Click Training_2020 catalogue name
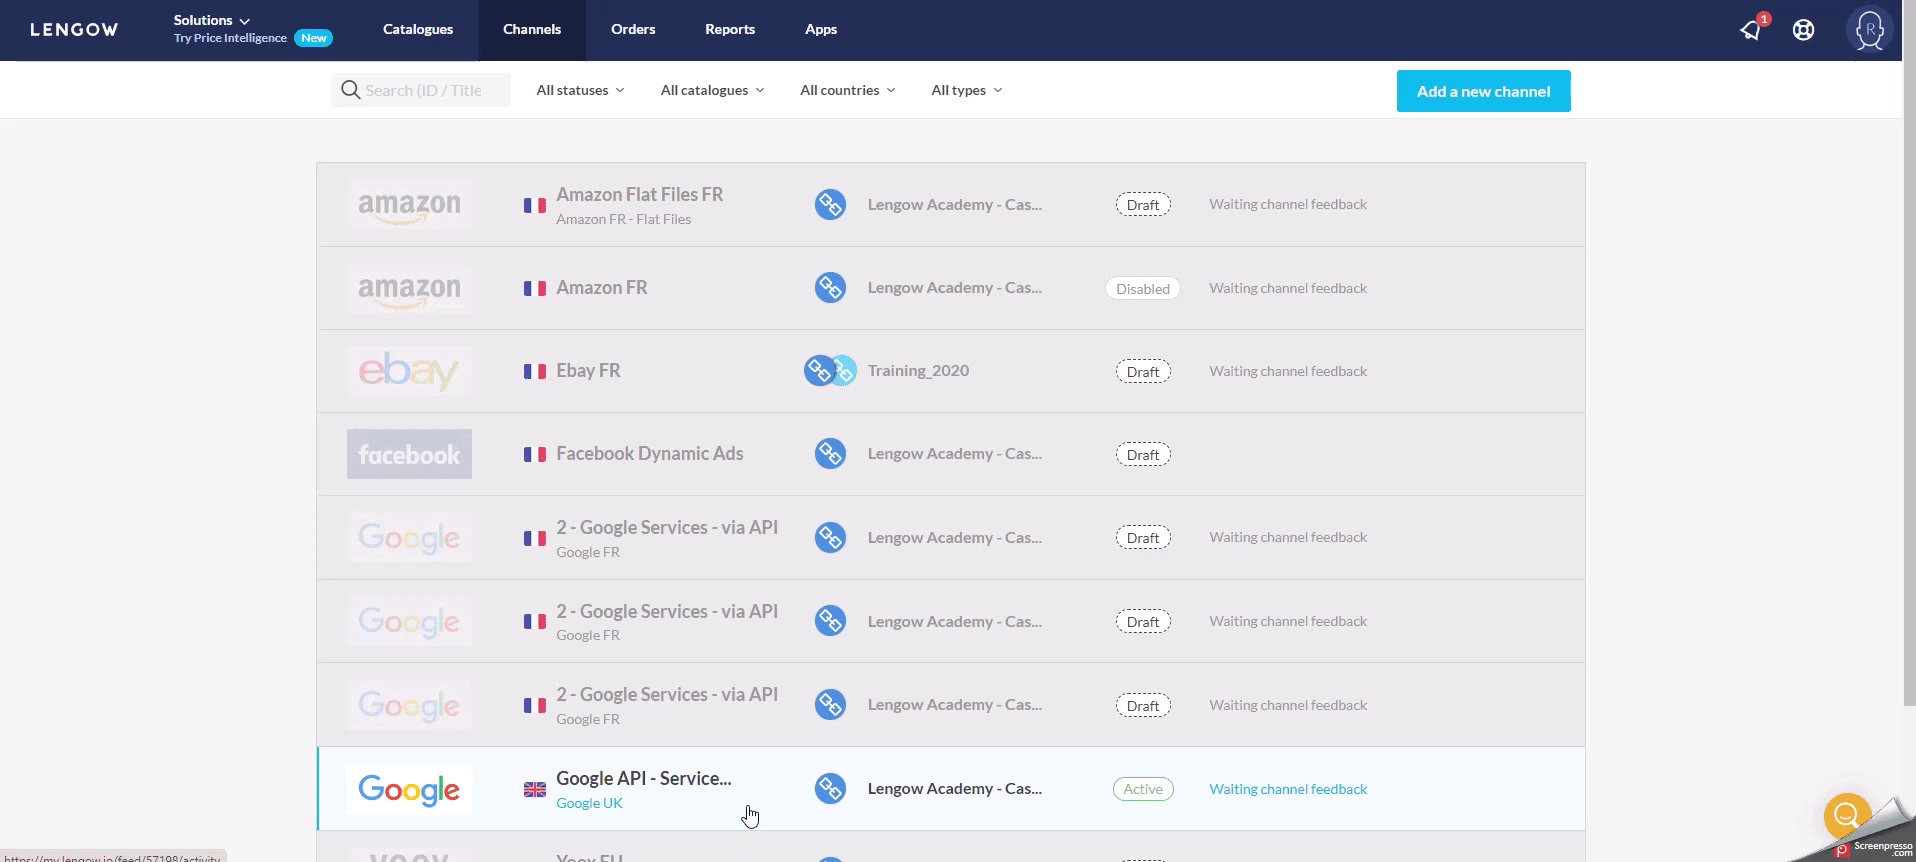The image size is (1916, 862). pyautogui.click(x=918, y=371)
